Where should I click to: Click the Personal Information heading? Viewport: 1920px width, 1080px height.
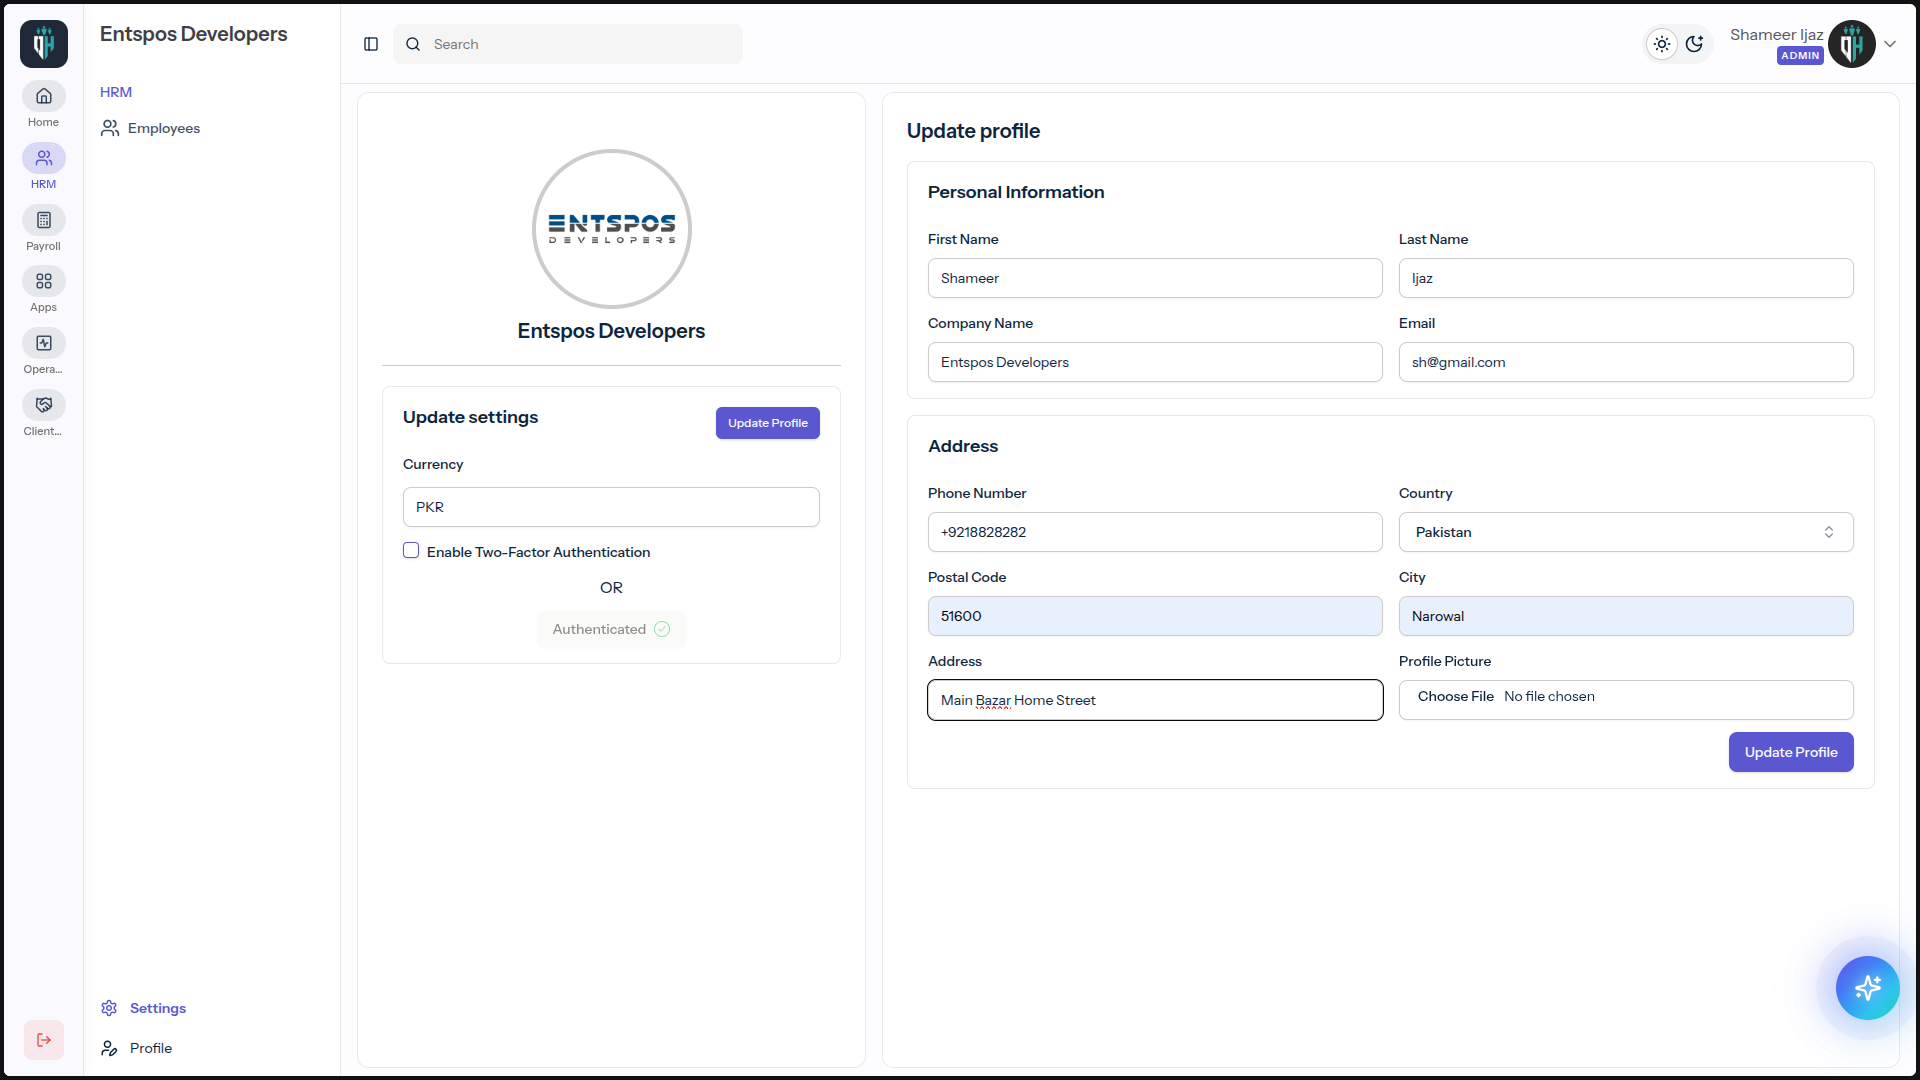[1016, 192]
